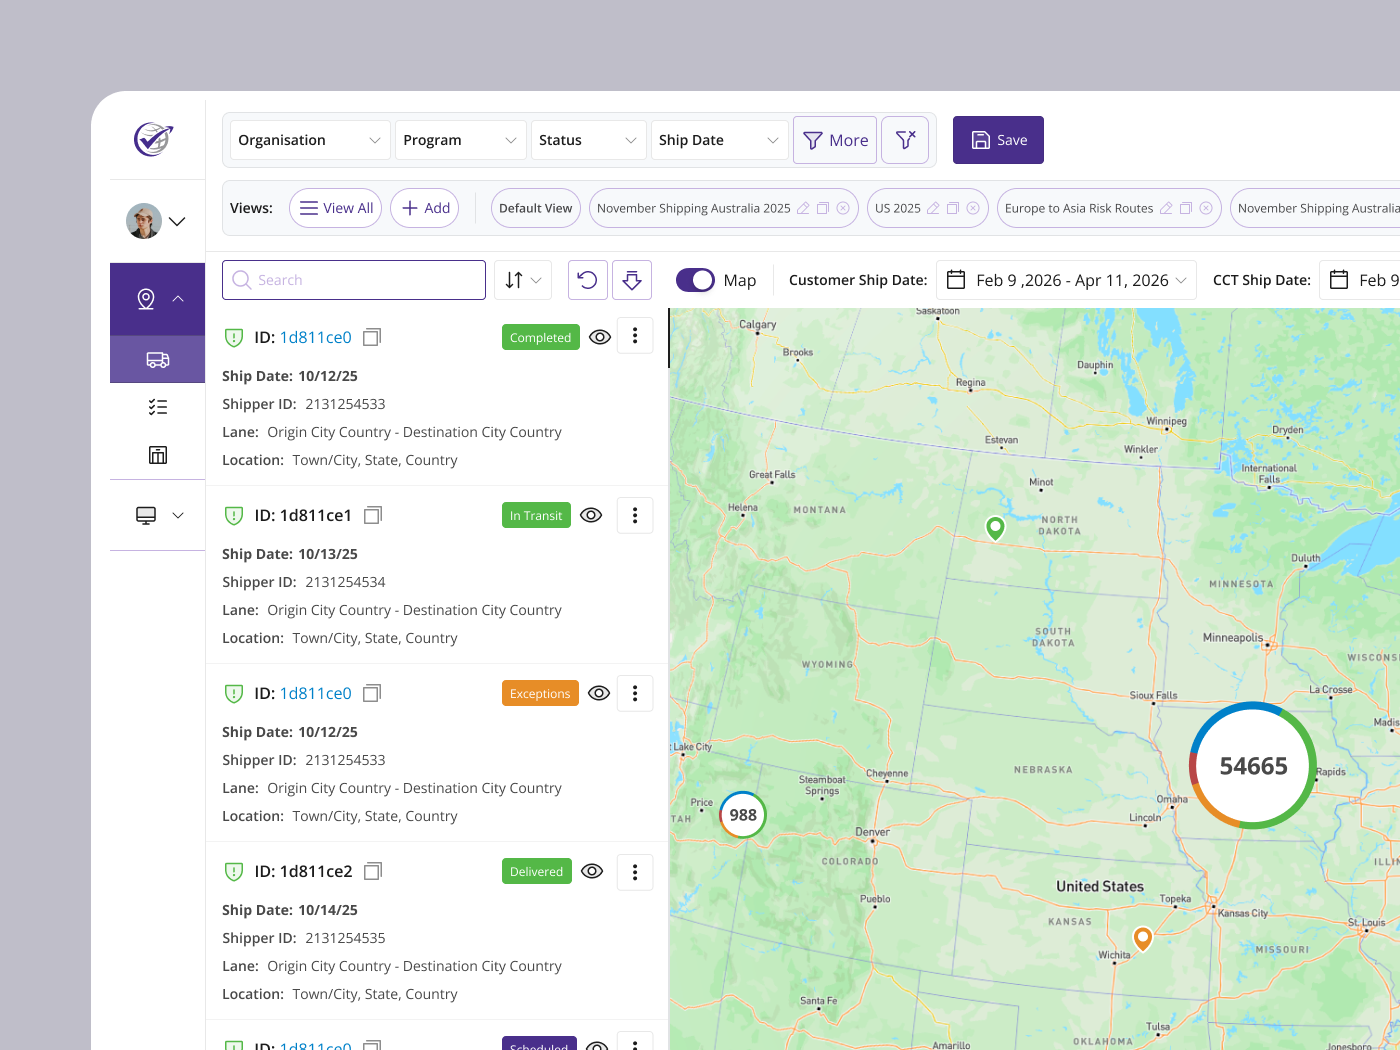The width and height of the screenshot is (1400, 1050).
Task: Click the 988 shipment cluster marker
Action: point(743,815)
